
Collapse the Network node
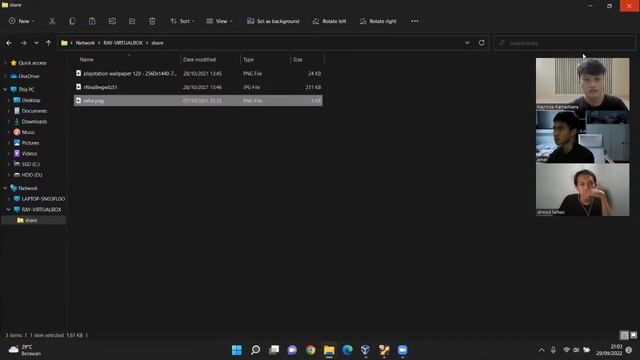click(5, 188)
